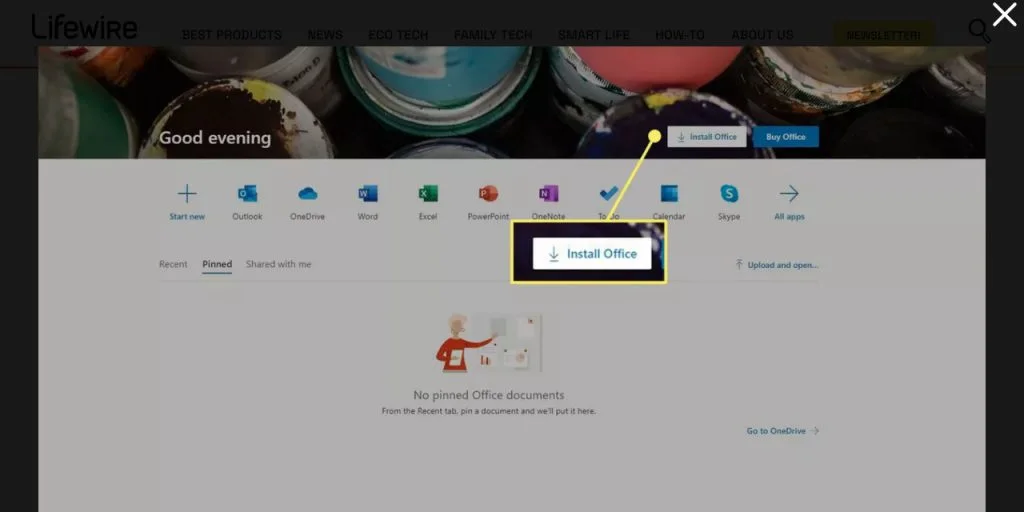This screenshot has width=1024, height=512.
Task: Click 'No pinned Office documents' text
Action: [488, 395]
